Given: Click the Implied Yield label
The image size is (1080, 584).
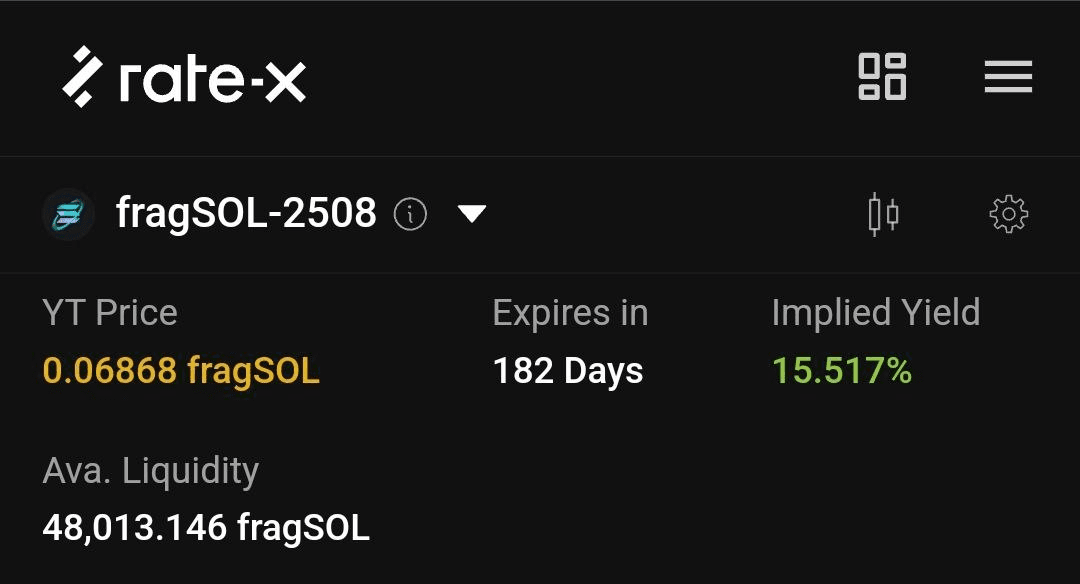Looking at the screenshot, I should click(x=875, y=313).
